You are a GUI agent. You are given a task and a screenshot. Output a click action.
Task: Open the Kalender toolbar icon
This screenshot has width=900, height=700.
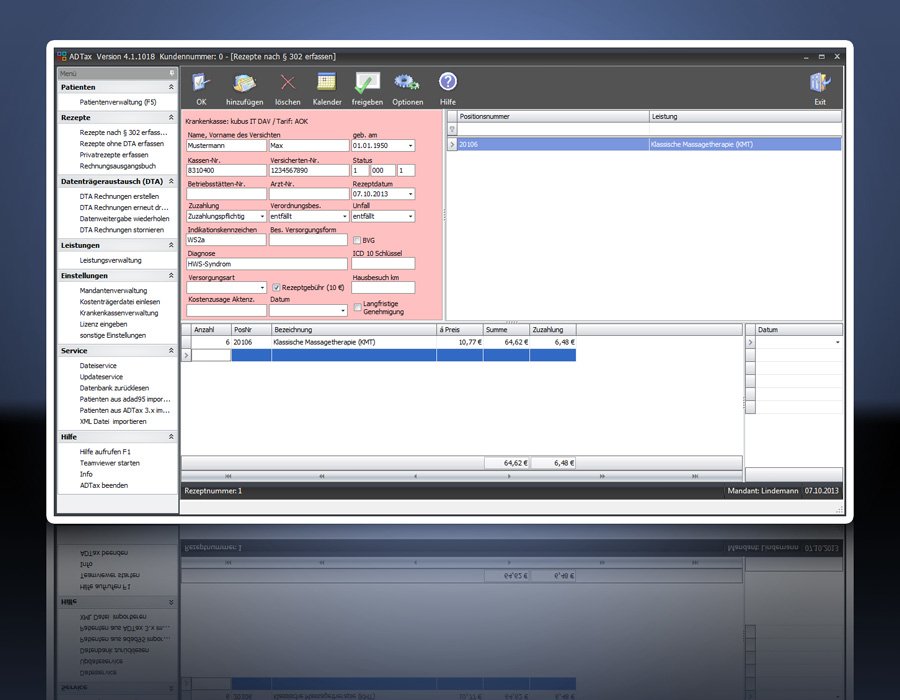point(327,83)
